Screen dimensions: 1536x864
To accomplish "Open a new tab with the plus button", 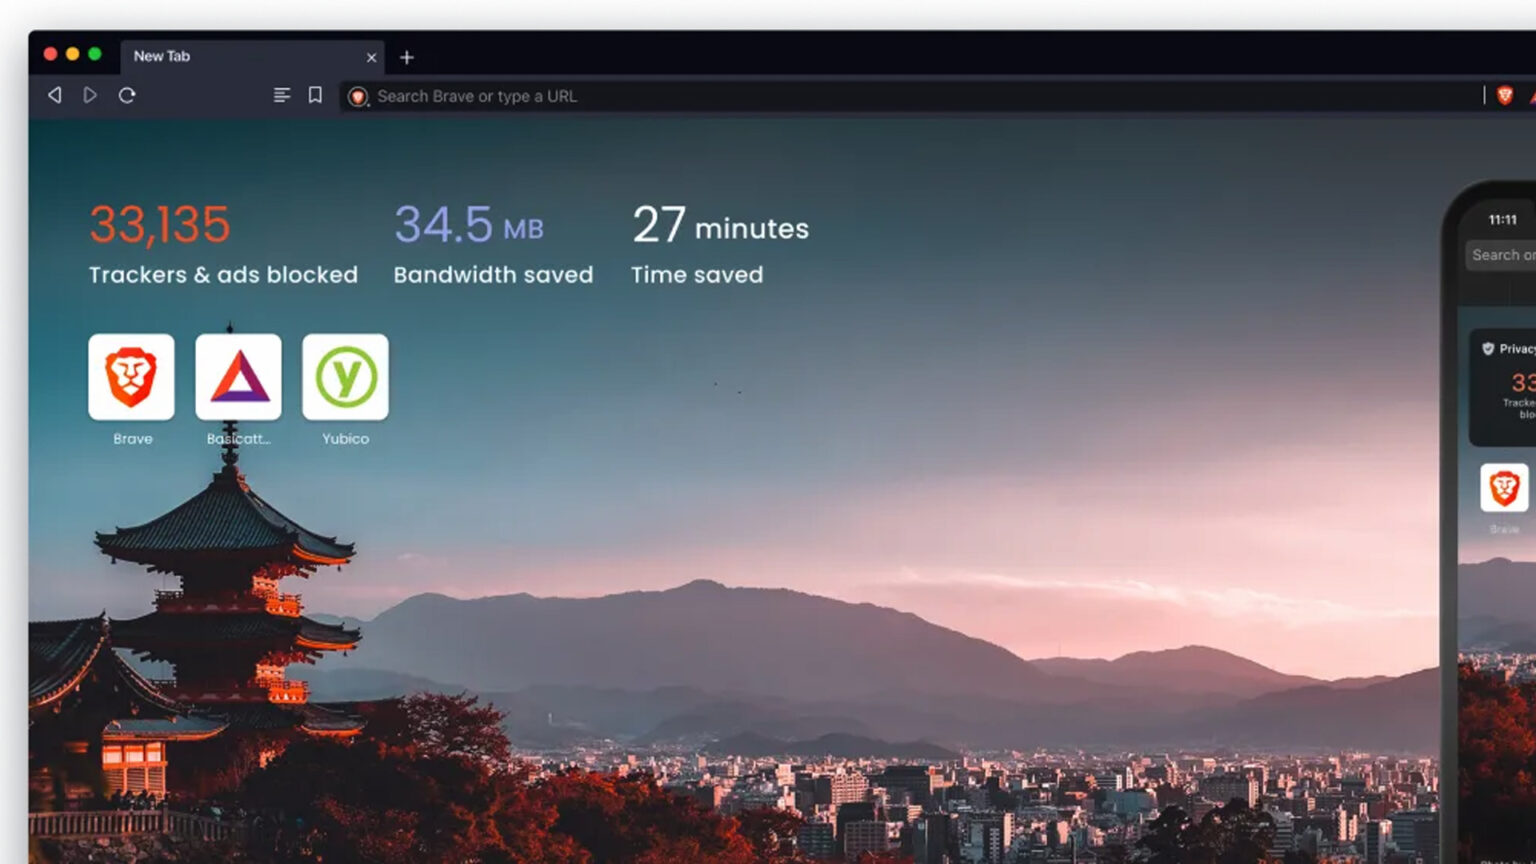I will click(406, 57).
